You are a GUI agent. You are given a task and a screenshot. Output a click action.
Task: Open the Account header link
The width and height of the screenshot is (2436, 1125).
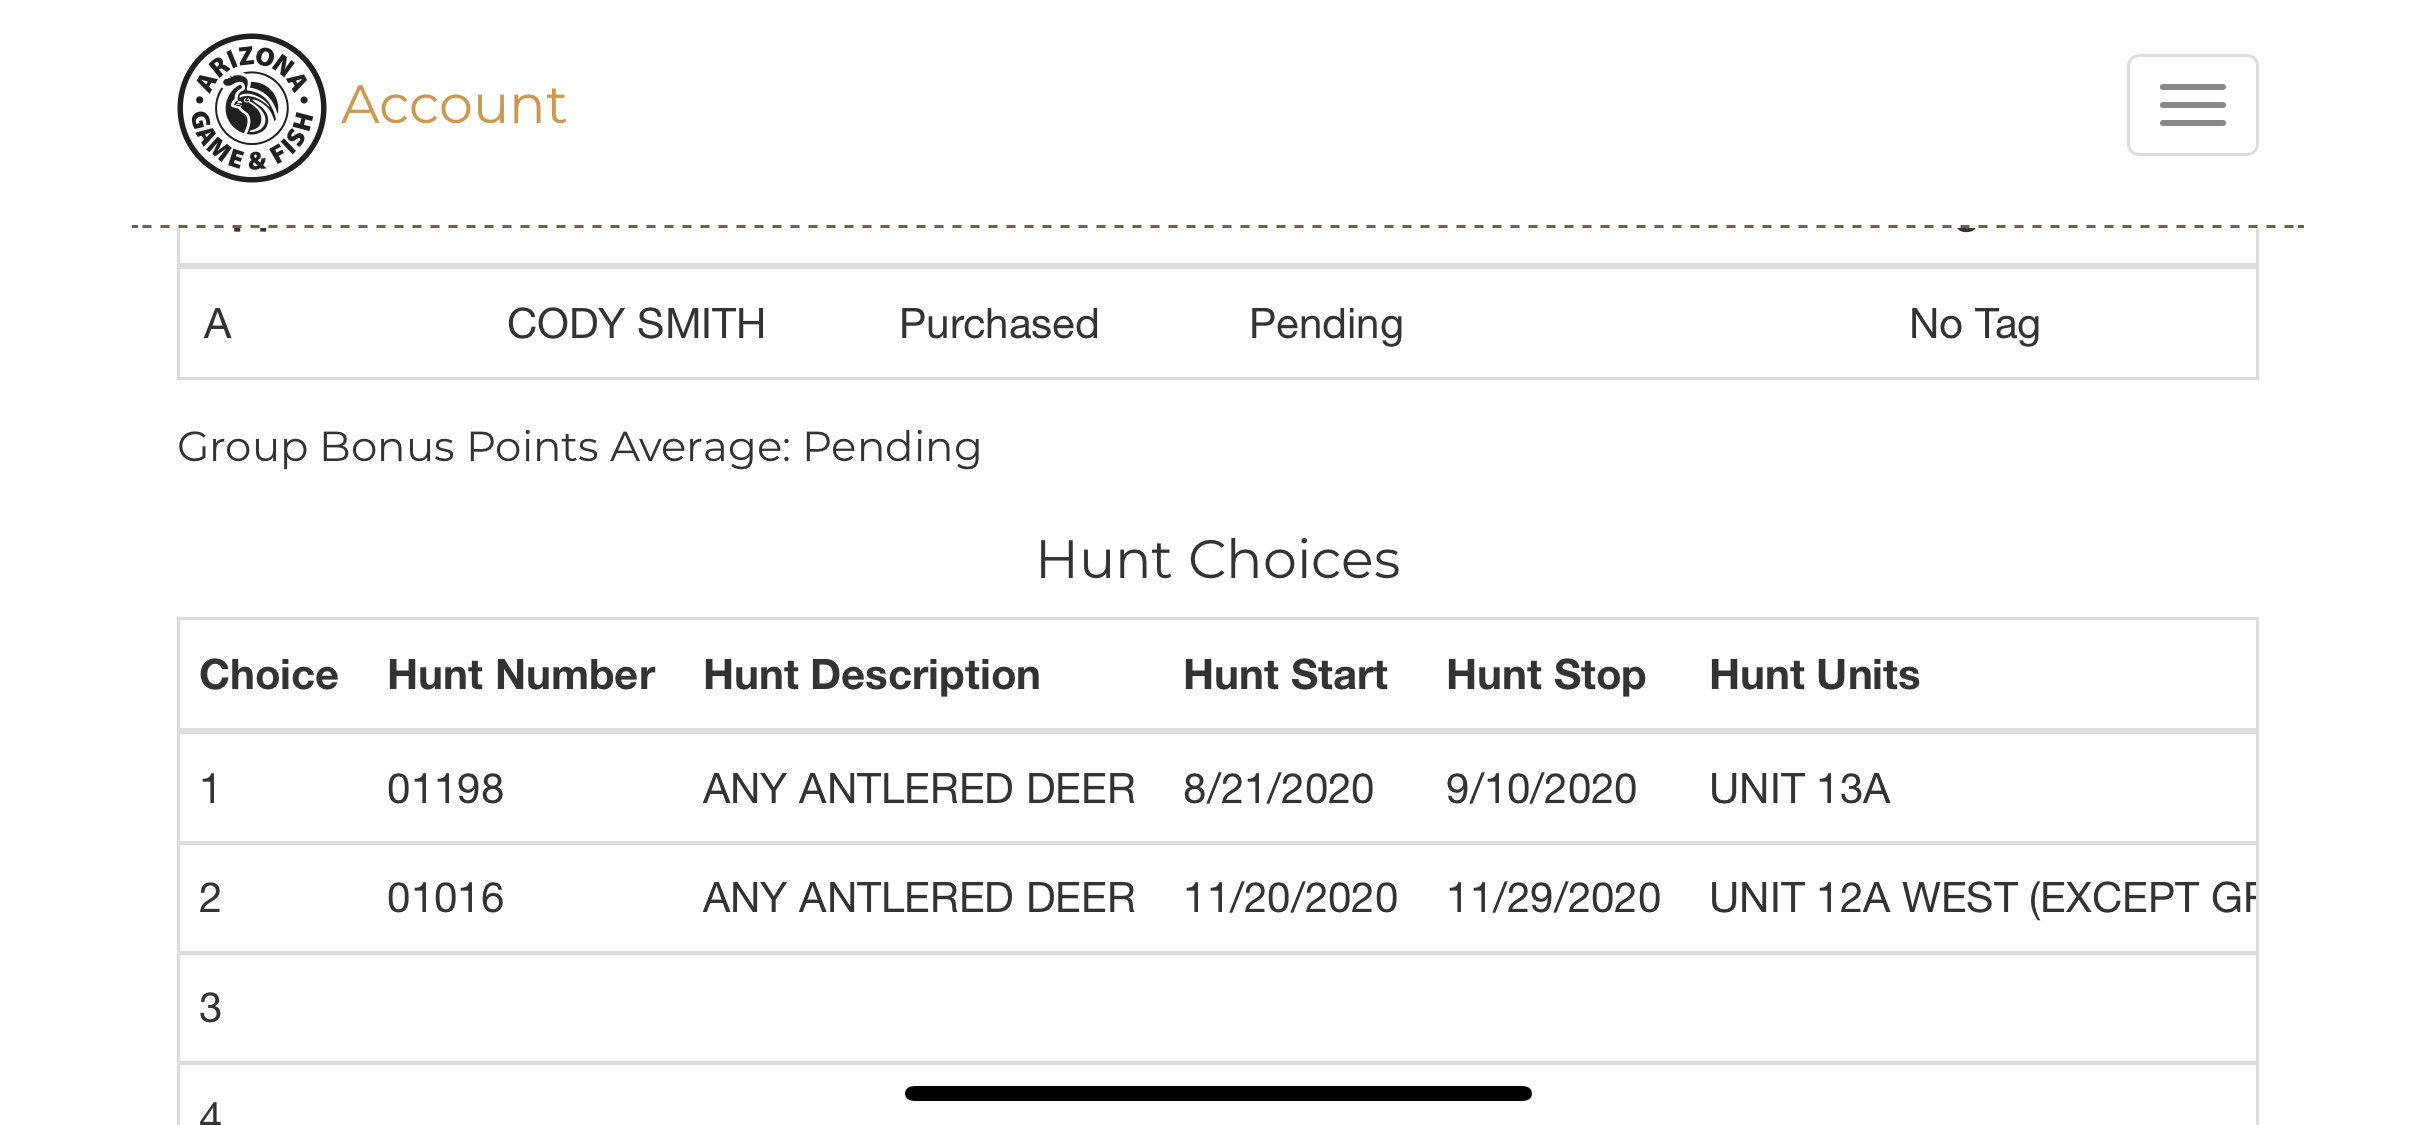tap(453, 105)
